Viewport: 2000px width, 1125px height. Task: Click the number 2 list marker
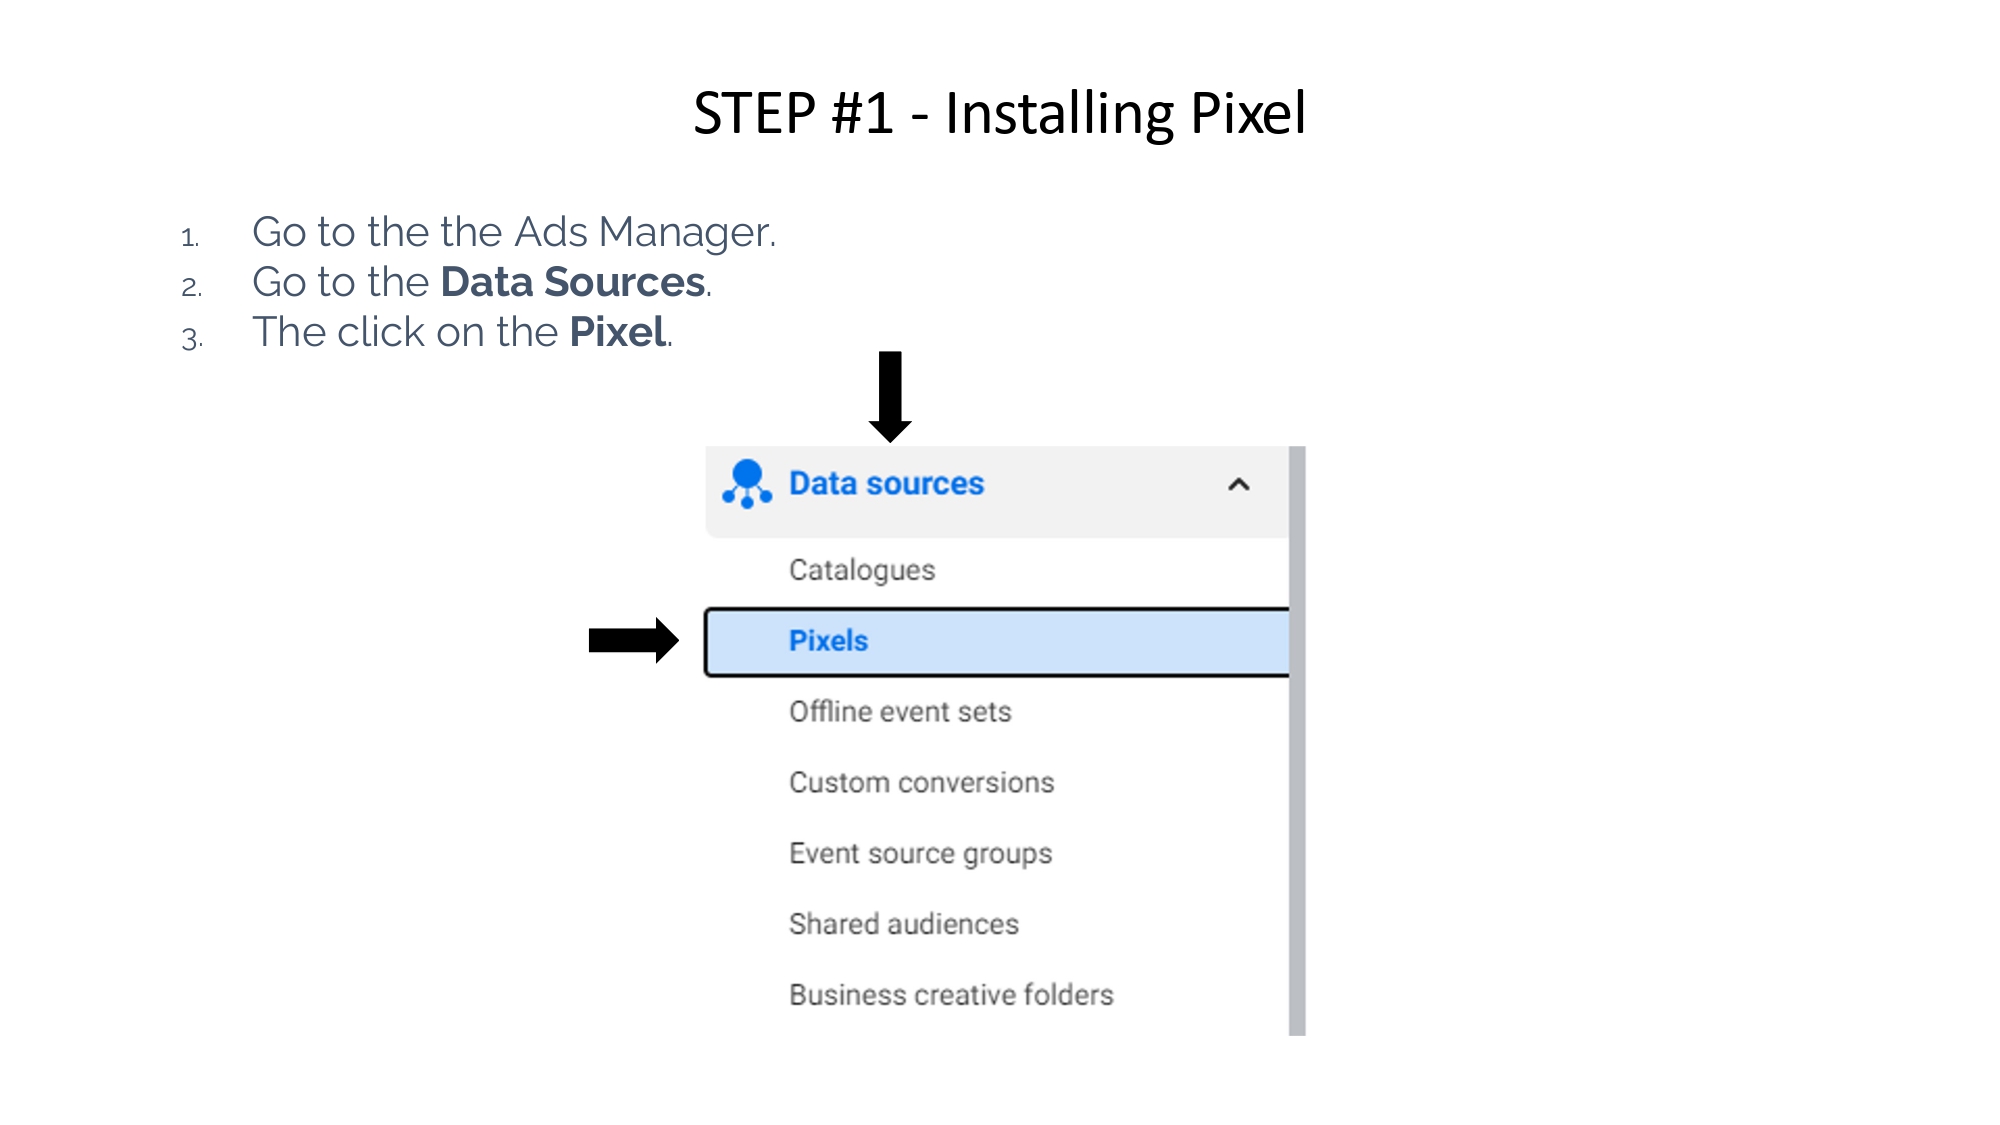coord(191,288)
